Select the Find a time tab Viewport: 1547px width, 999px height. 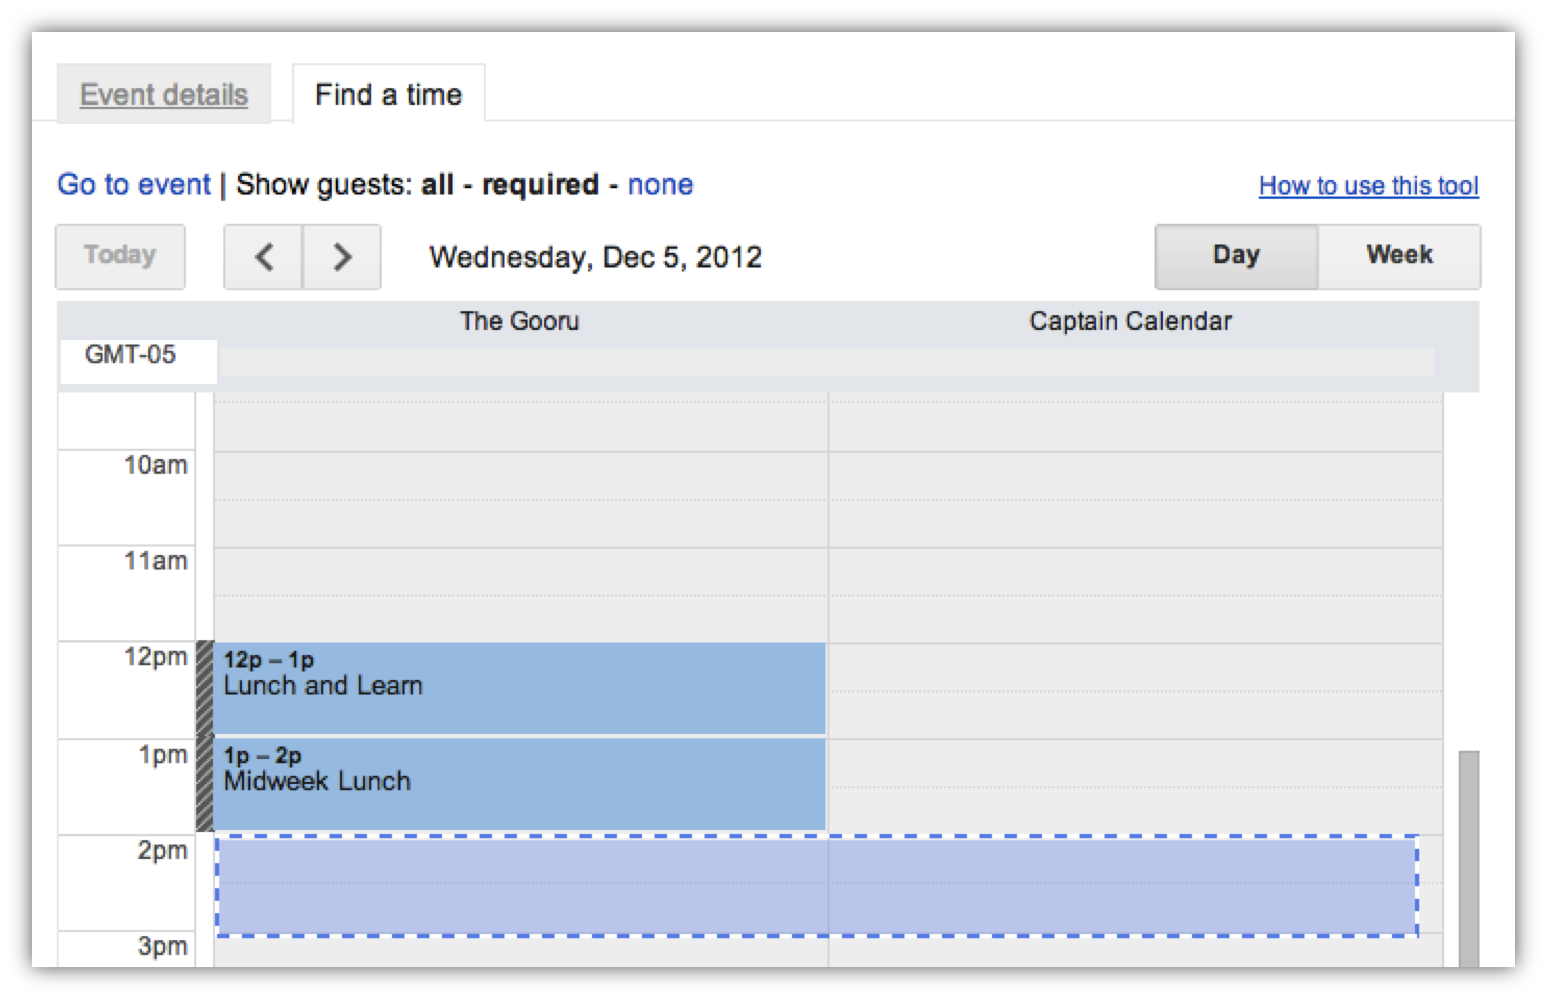pos(388,94)
